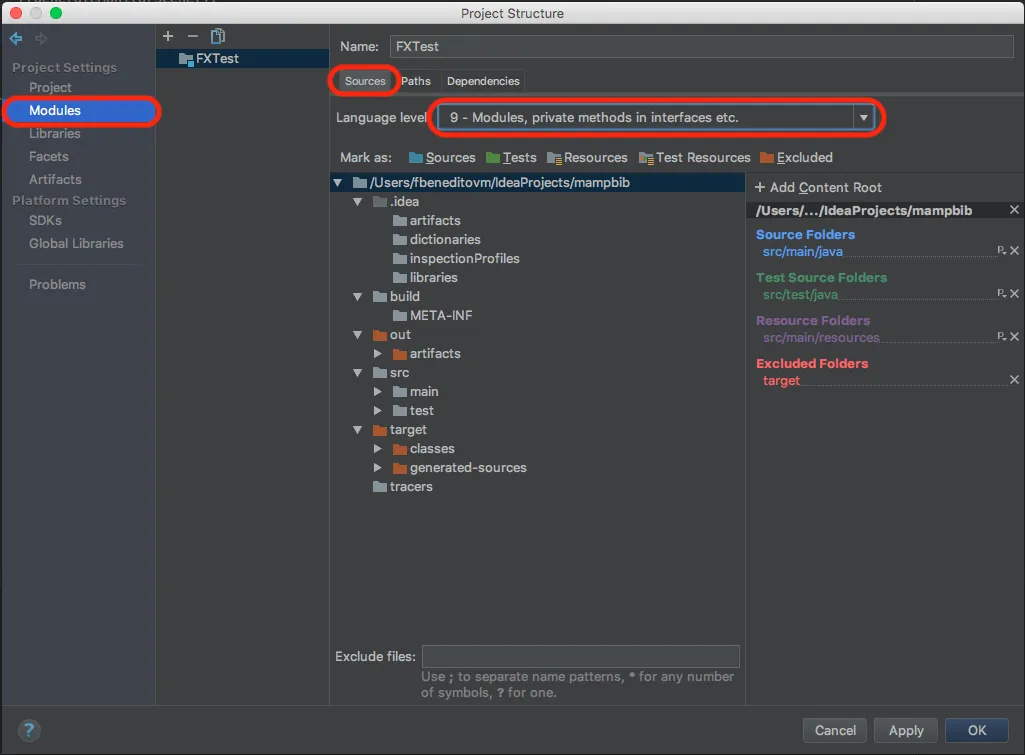This screenshot has width=1025, height=755.
Task: Mark folder as Tests
Action: 511,158
